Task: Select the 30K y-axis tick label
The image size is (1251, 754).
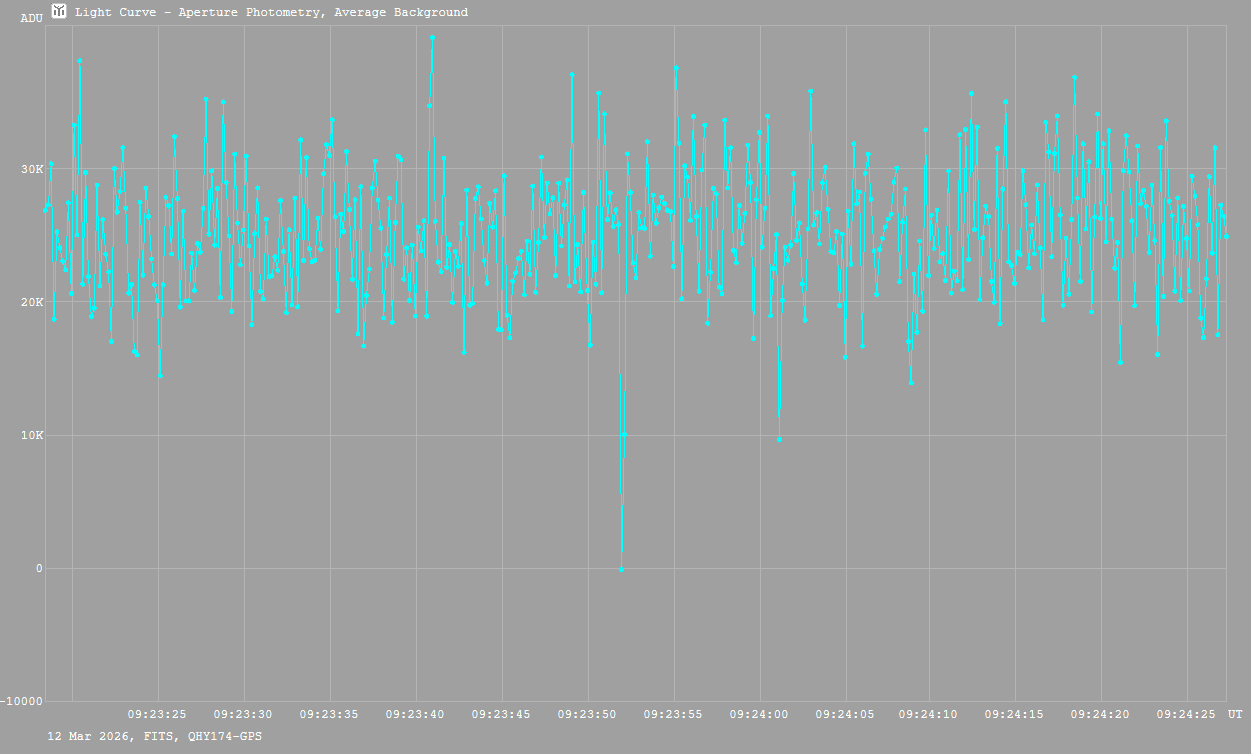Action: click(32, 169)
